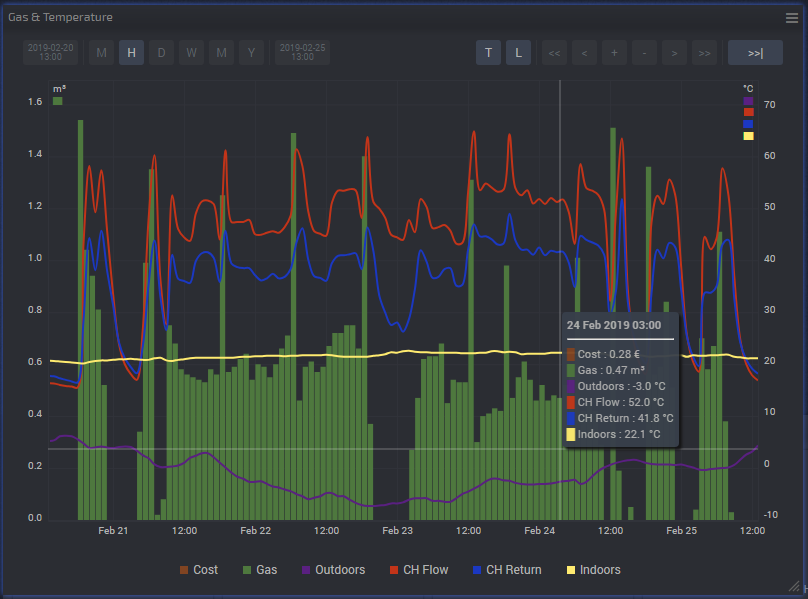Click tooltip line Cost : 0.28 €
808x599 pixels.
point(603,354)
